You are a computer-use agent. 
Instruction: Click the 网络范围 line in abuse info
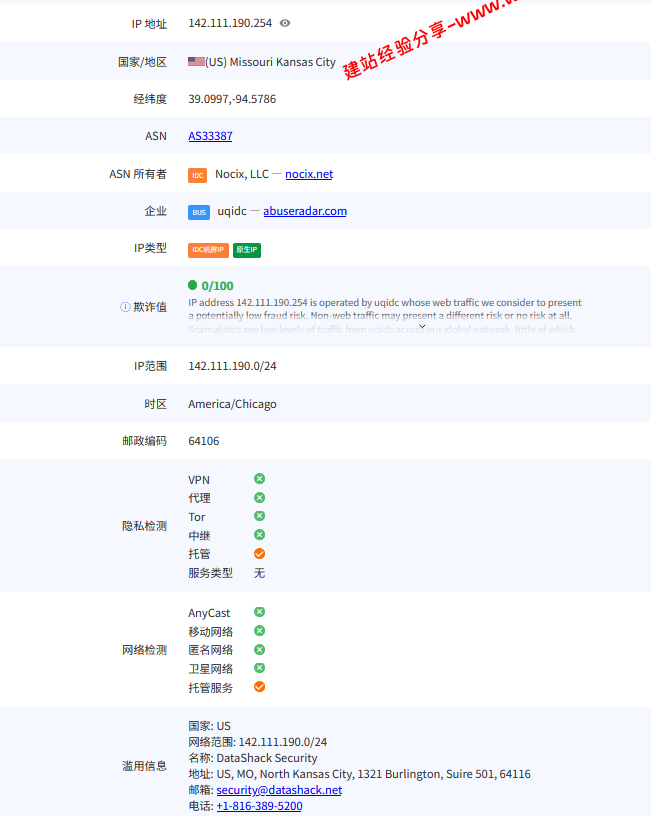(x=258, y=742)
